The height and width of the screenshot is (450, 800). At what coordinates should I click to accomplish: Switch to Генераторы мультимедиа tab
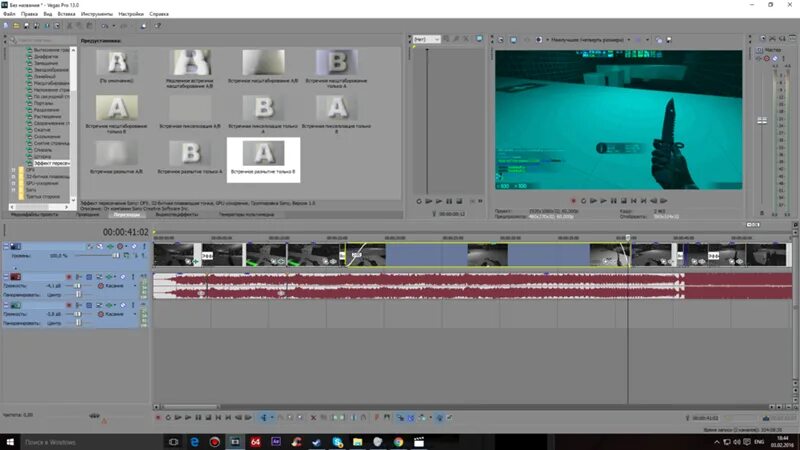tap(246, 215)
